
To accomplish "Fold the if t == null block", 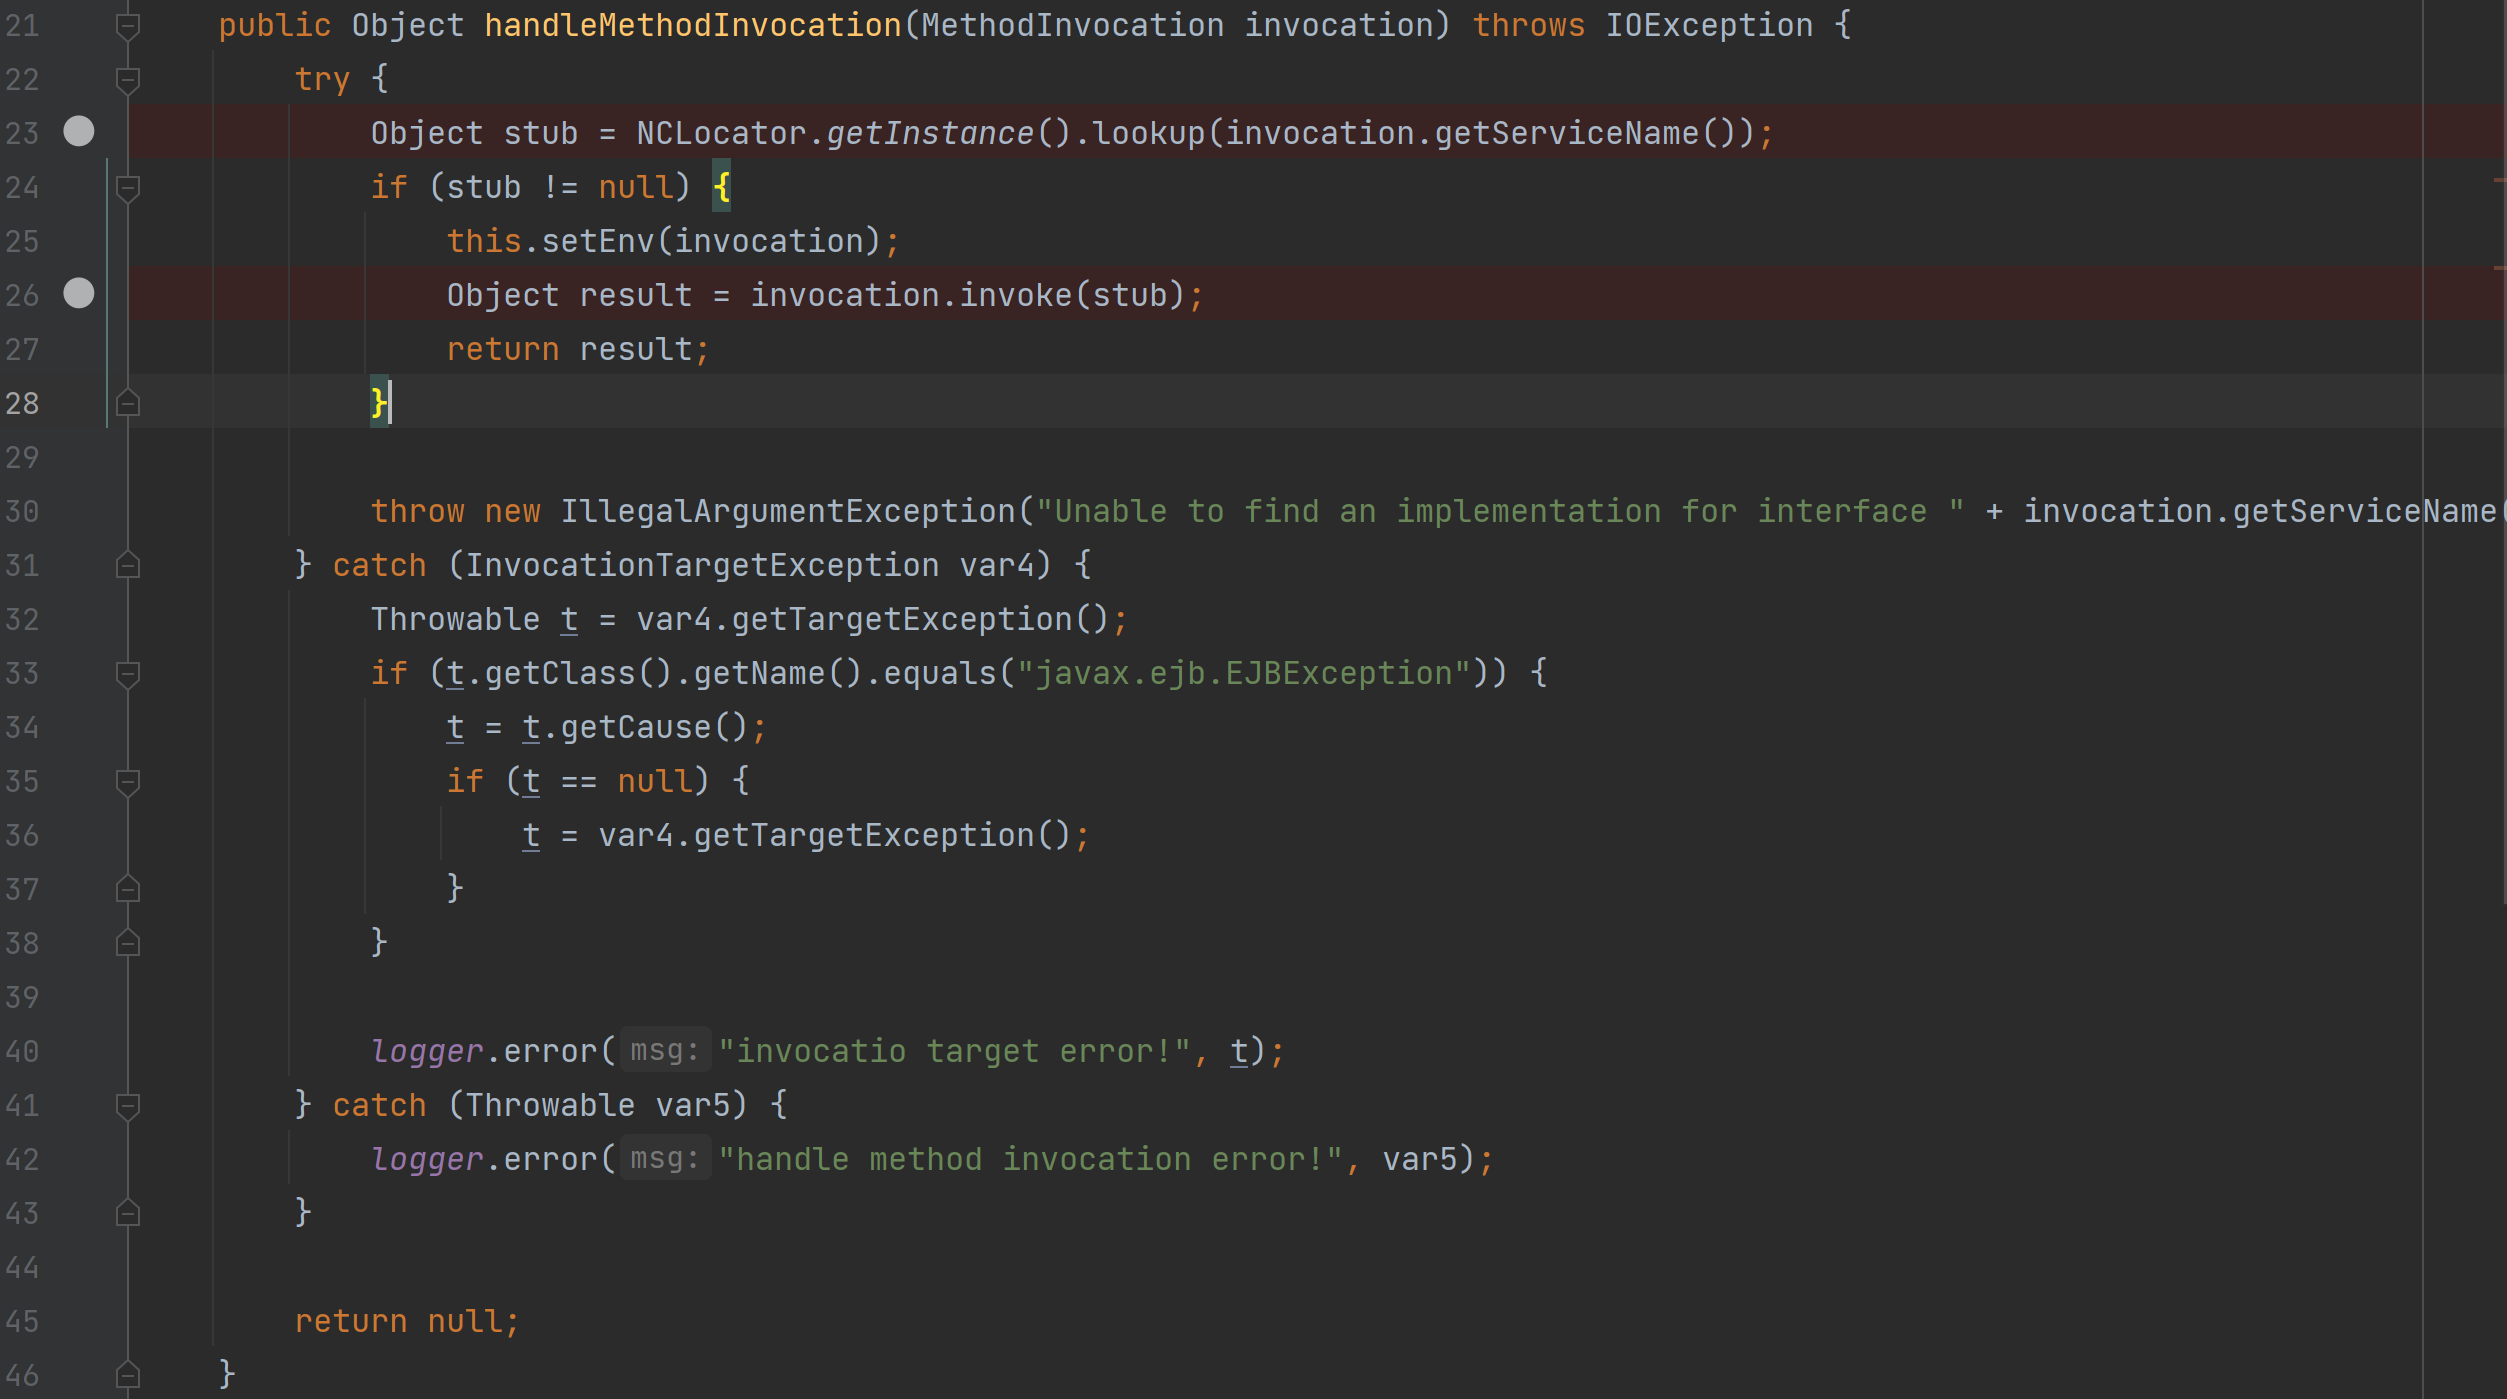I will point(128,782).
